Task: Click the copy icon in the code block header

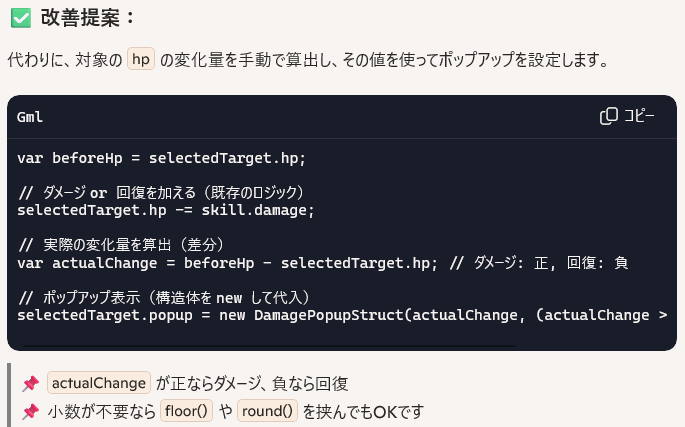Action: [x=609, y=116]
